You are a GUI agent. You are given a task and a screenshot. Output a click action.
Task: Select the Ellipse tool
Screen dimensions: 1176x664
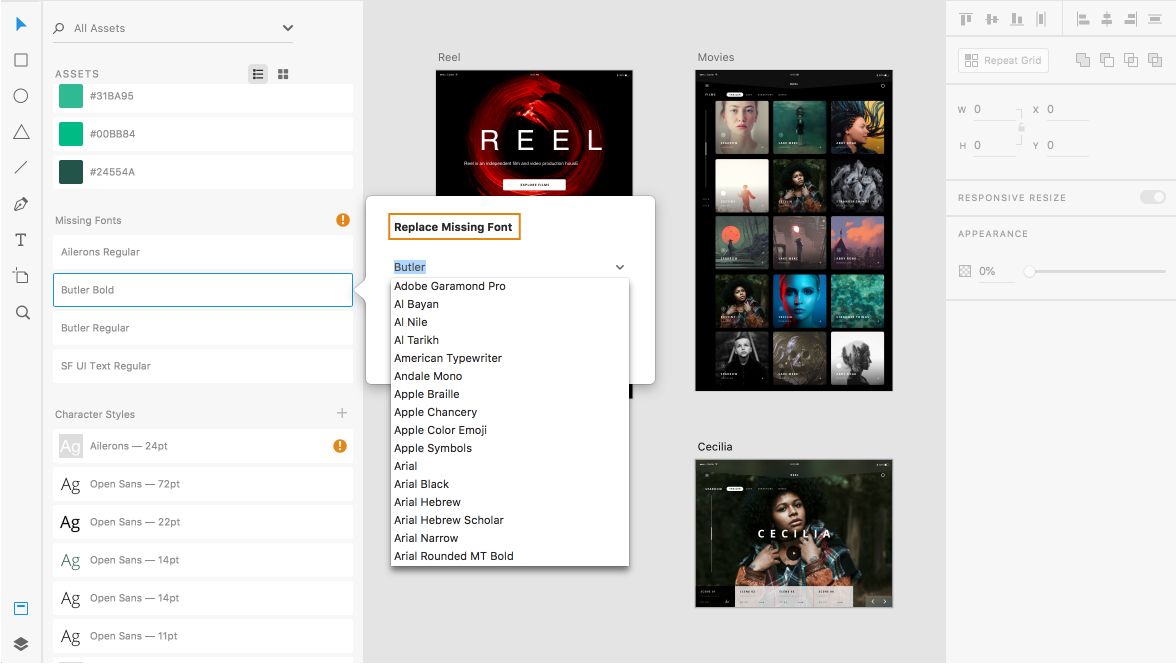21,96
